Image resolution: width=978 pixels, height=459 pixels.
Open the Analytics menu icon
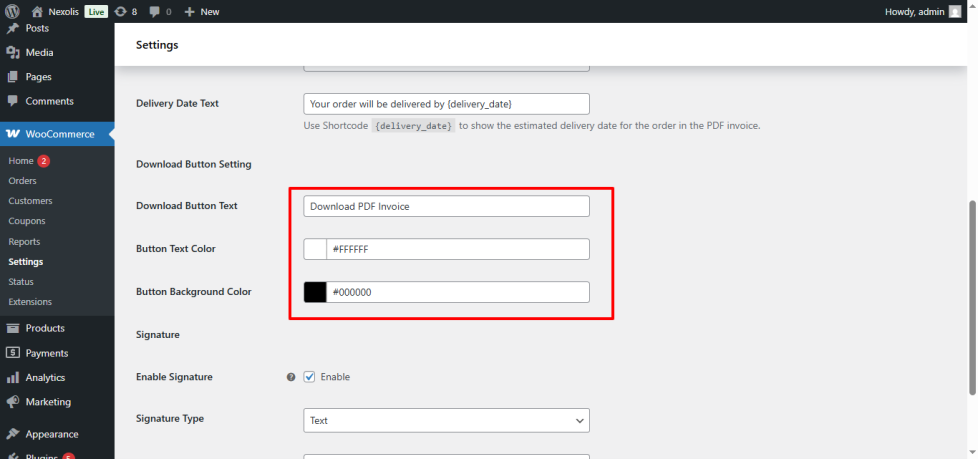(x=13, y=378)
